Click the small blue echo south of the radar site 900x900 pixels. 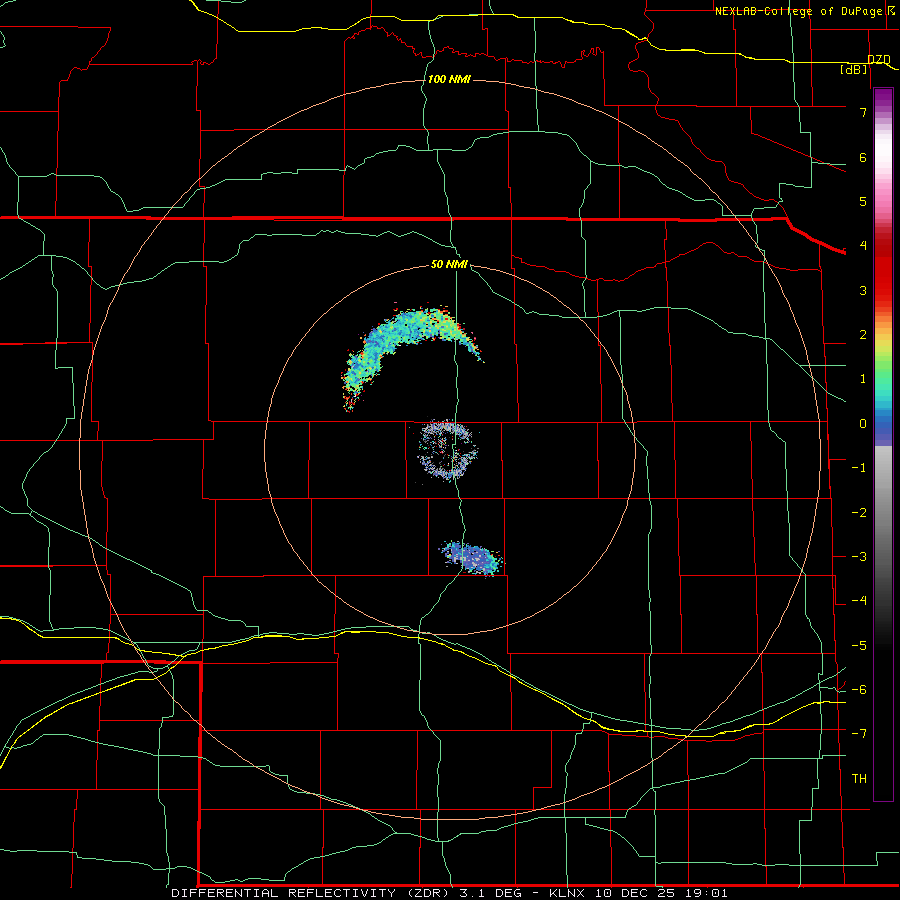click(472, 558)
